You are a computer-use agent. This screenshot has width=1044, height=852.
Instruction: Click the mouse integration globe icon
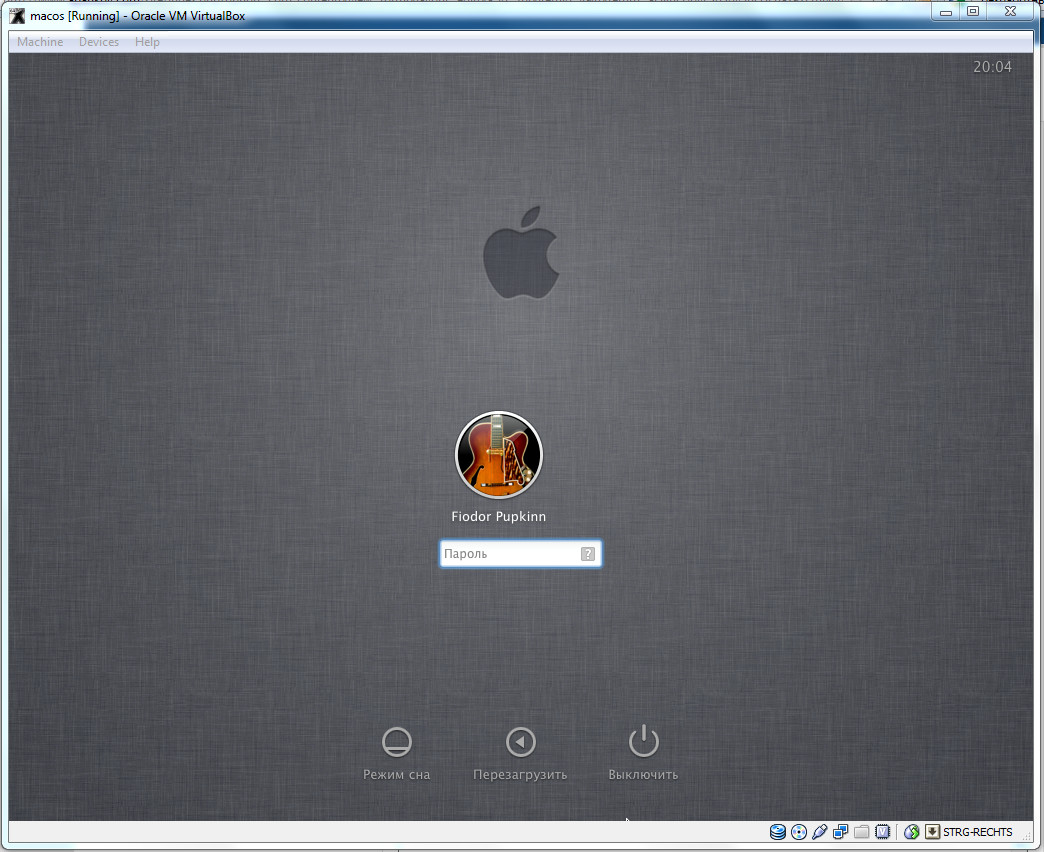click(911, 832)
